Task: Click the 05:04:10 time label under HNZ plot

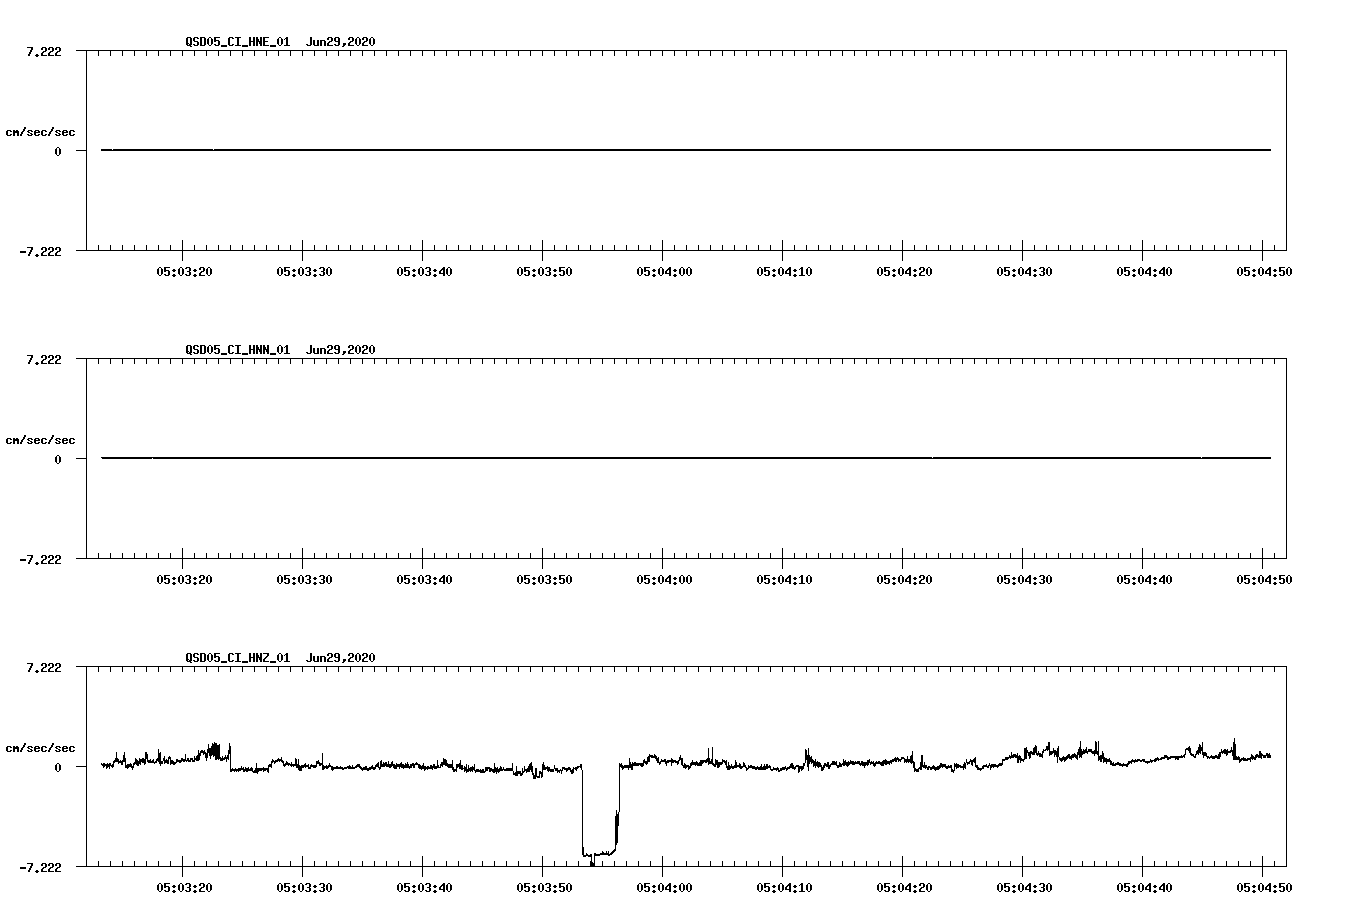Action: pos(784,887)
